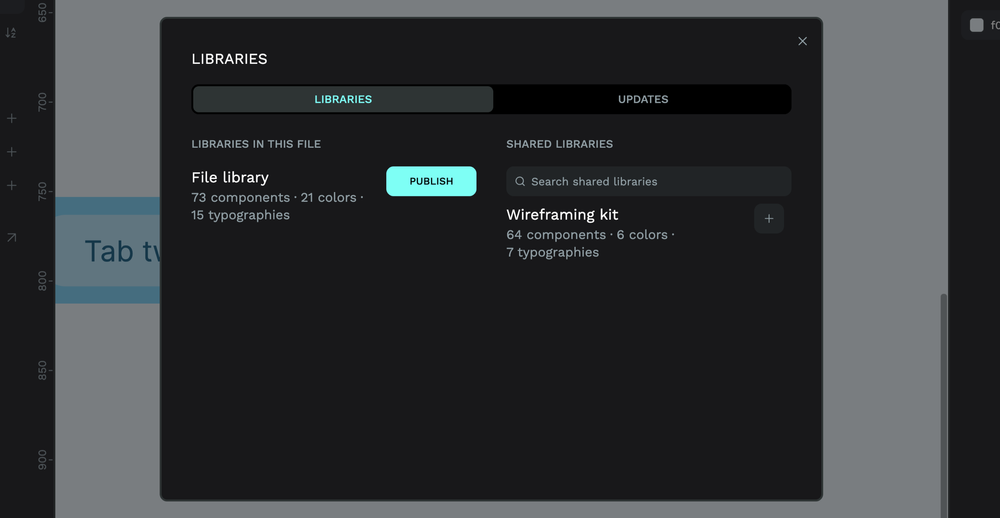The image size is (1000, 518).
Task: Switch to the Updates tab
Action: click(x=642, y=99)
